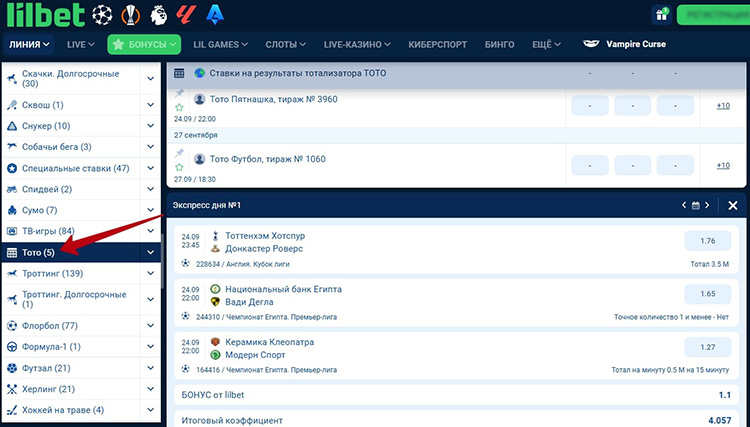Click the green БОНУСЫ button
This screenshot has height=427, width=750.
(x=144, y=45)
